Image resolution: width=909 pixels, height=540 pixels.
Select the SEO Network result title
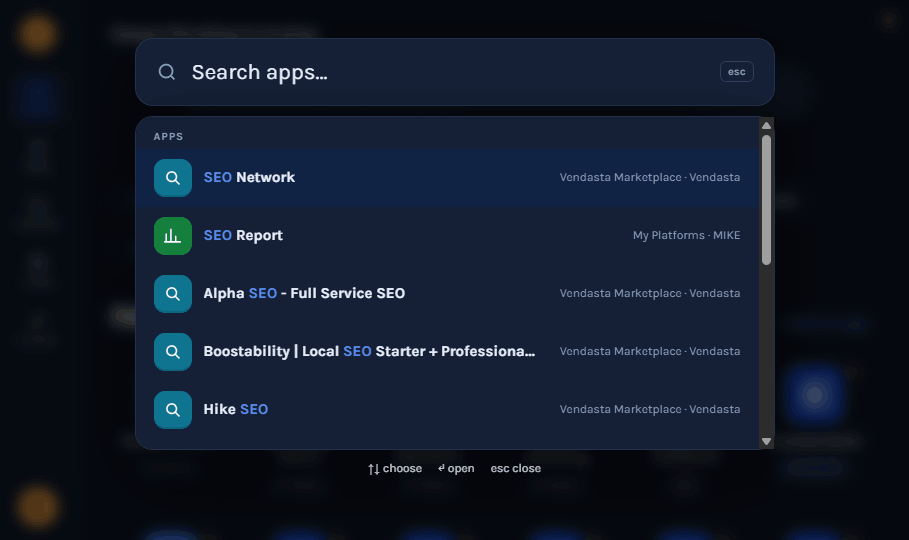click(249, 177)
